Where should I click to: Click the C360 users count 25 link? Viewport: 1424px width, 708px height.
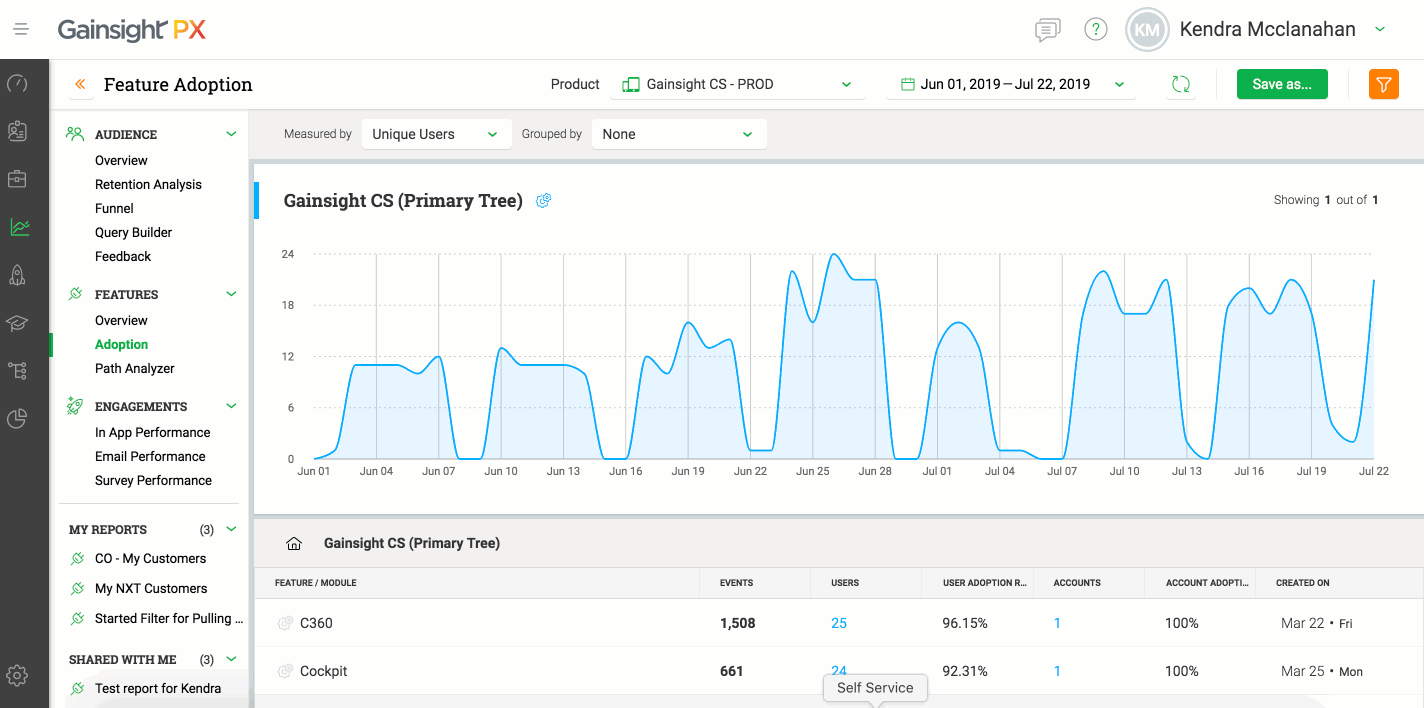click(x=838, y=623)
